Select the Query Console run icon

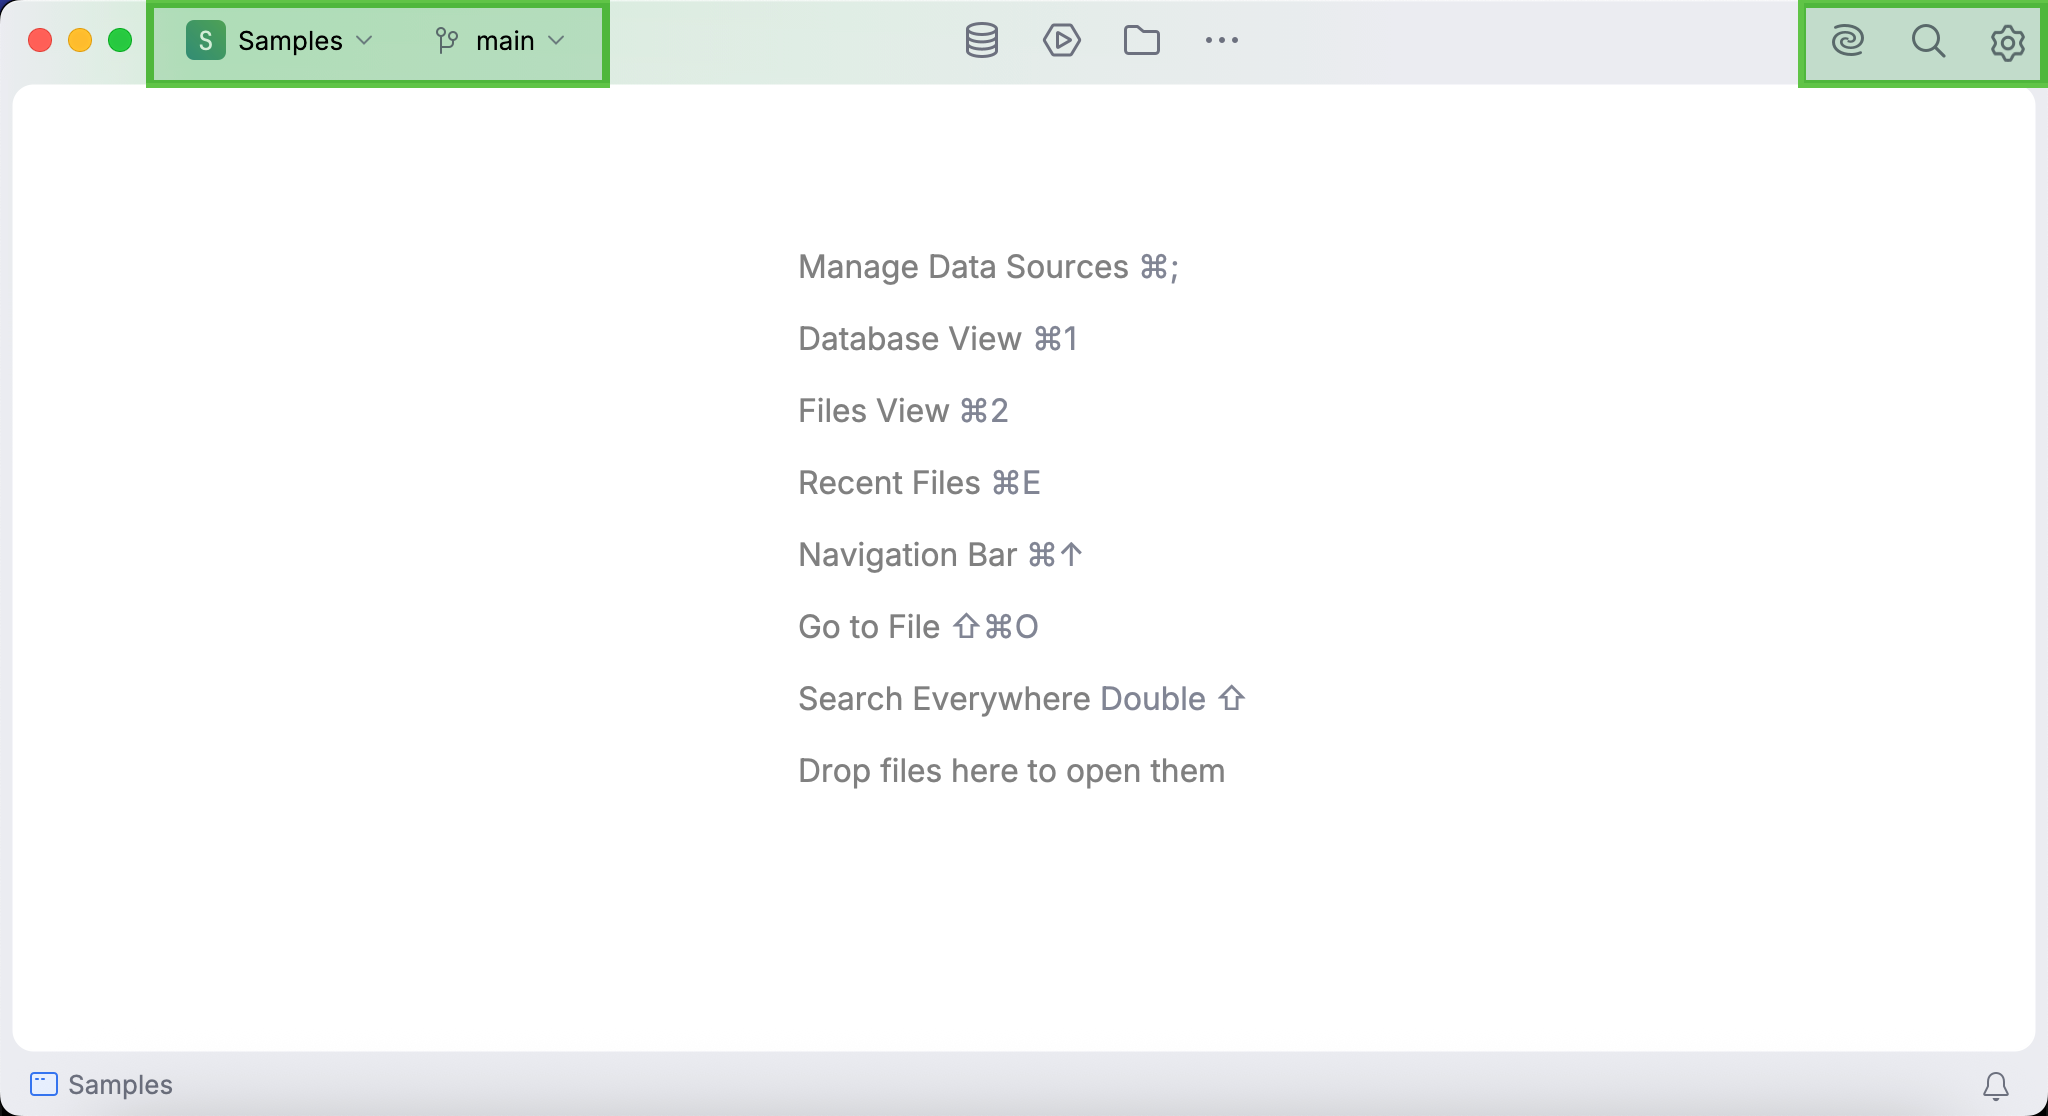(x=1062, y=41)
